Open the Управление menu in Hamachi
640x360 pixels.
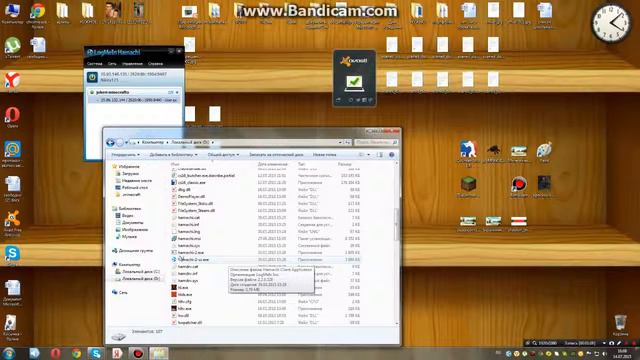(132, 64)
